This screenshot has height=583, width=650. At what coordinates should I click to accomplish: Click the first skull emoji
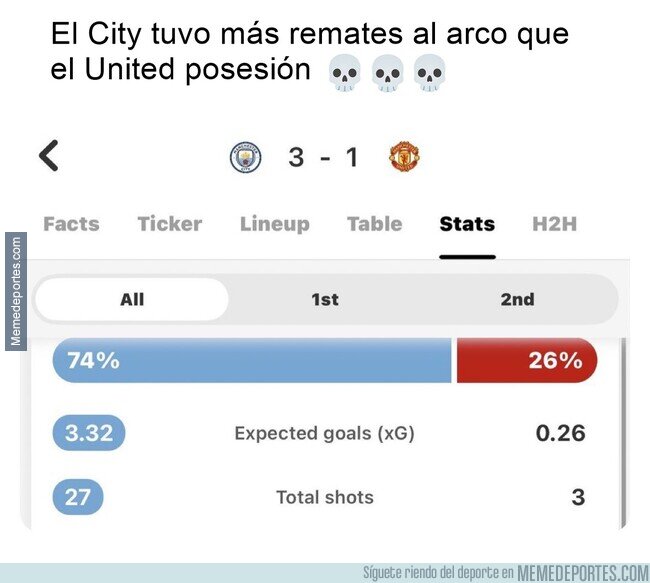coord(344,73)
